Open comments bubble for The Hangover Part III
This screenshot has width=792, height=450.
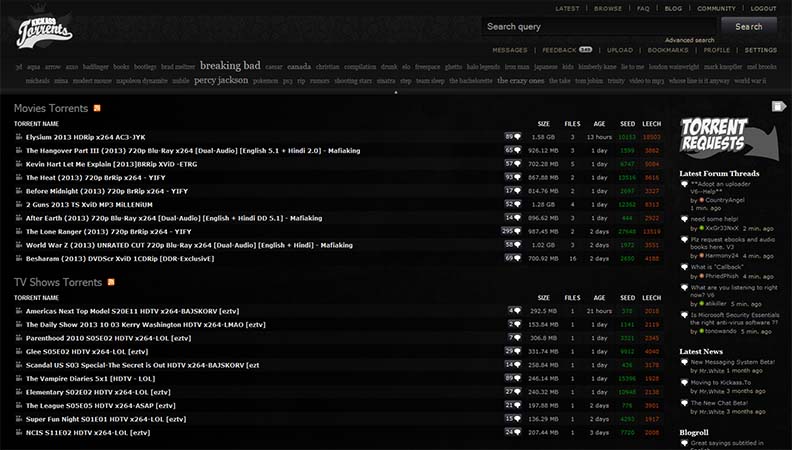point(513,151)
